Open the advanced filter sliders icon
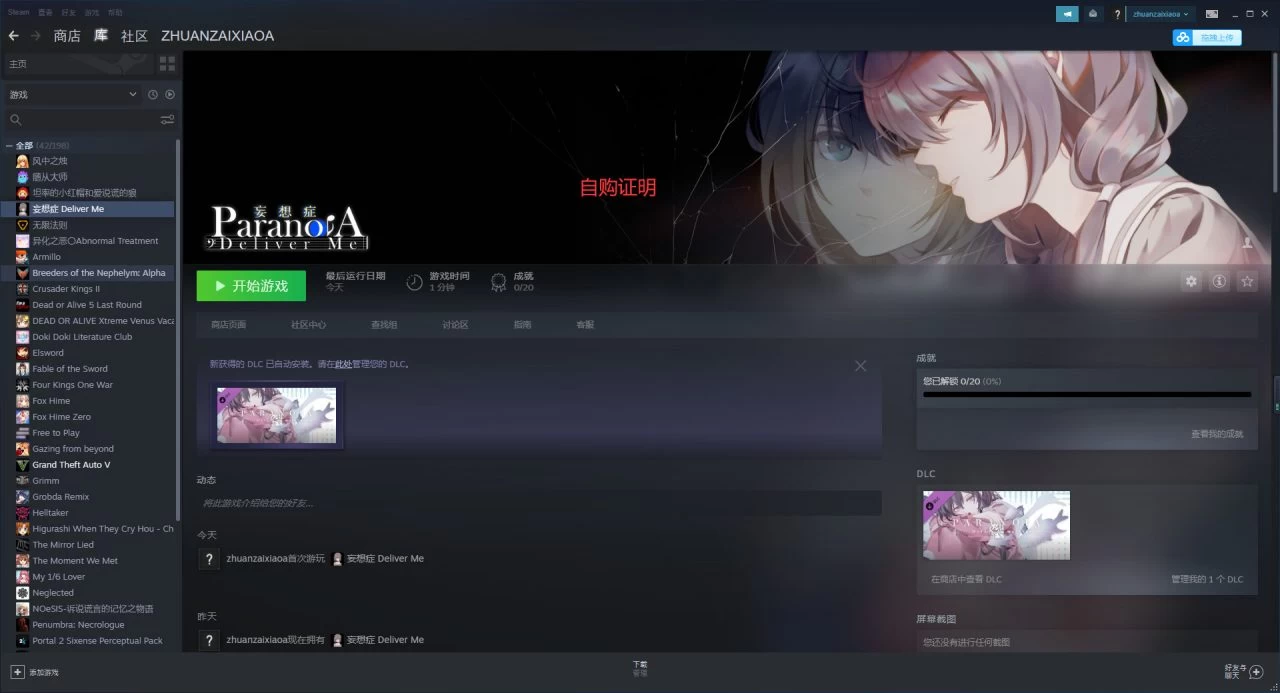This screenshot has width=1280, height=693. point(167,119)
